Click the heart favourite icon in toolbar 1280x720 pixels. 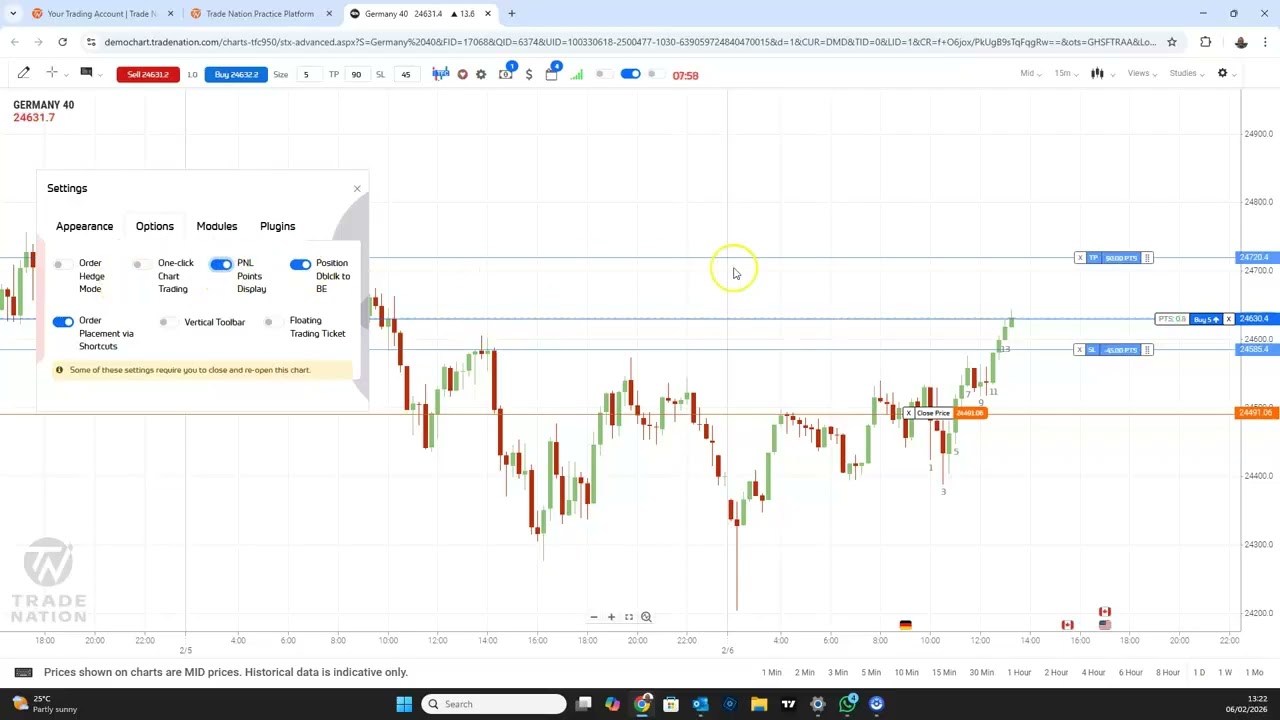(x=462, y=75)
